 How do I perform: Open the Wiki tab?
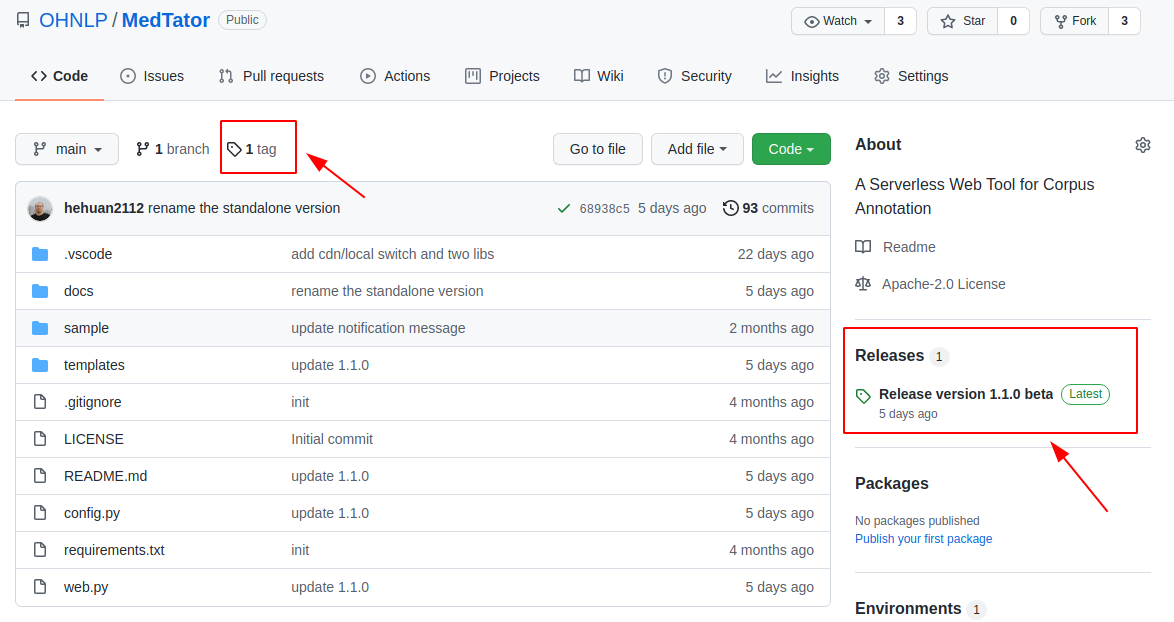598,76
